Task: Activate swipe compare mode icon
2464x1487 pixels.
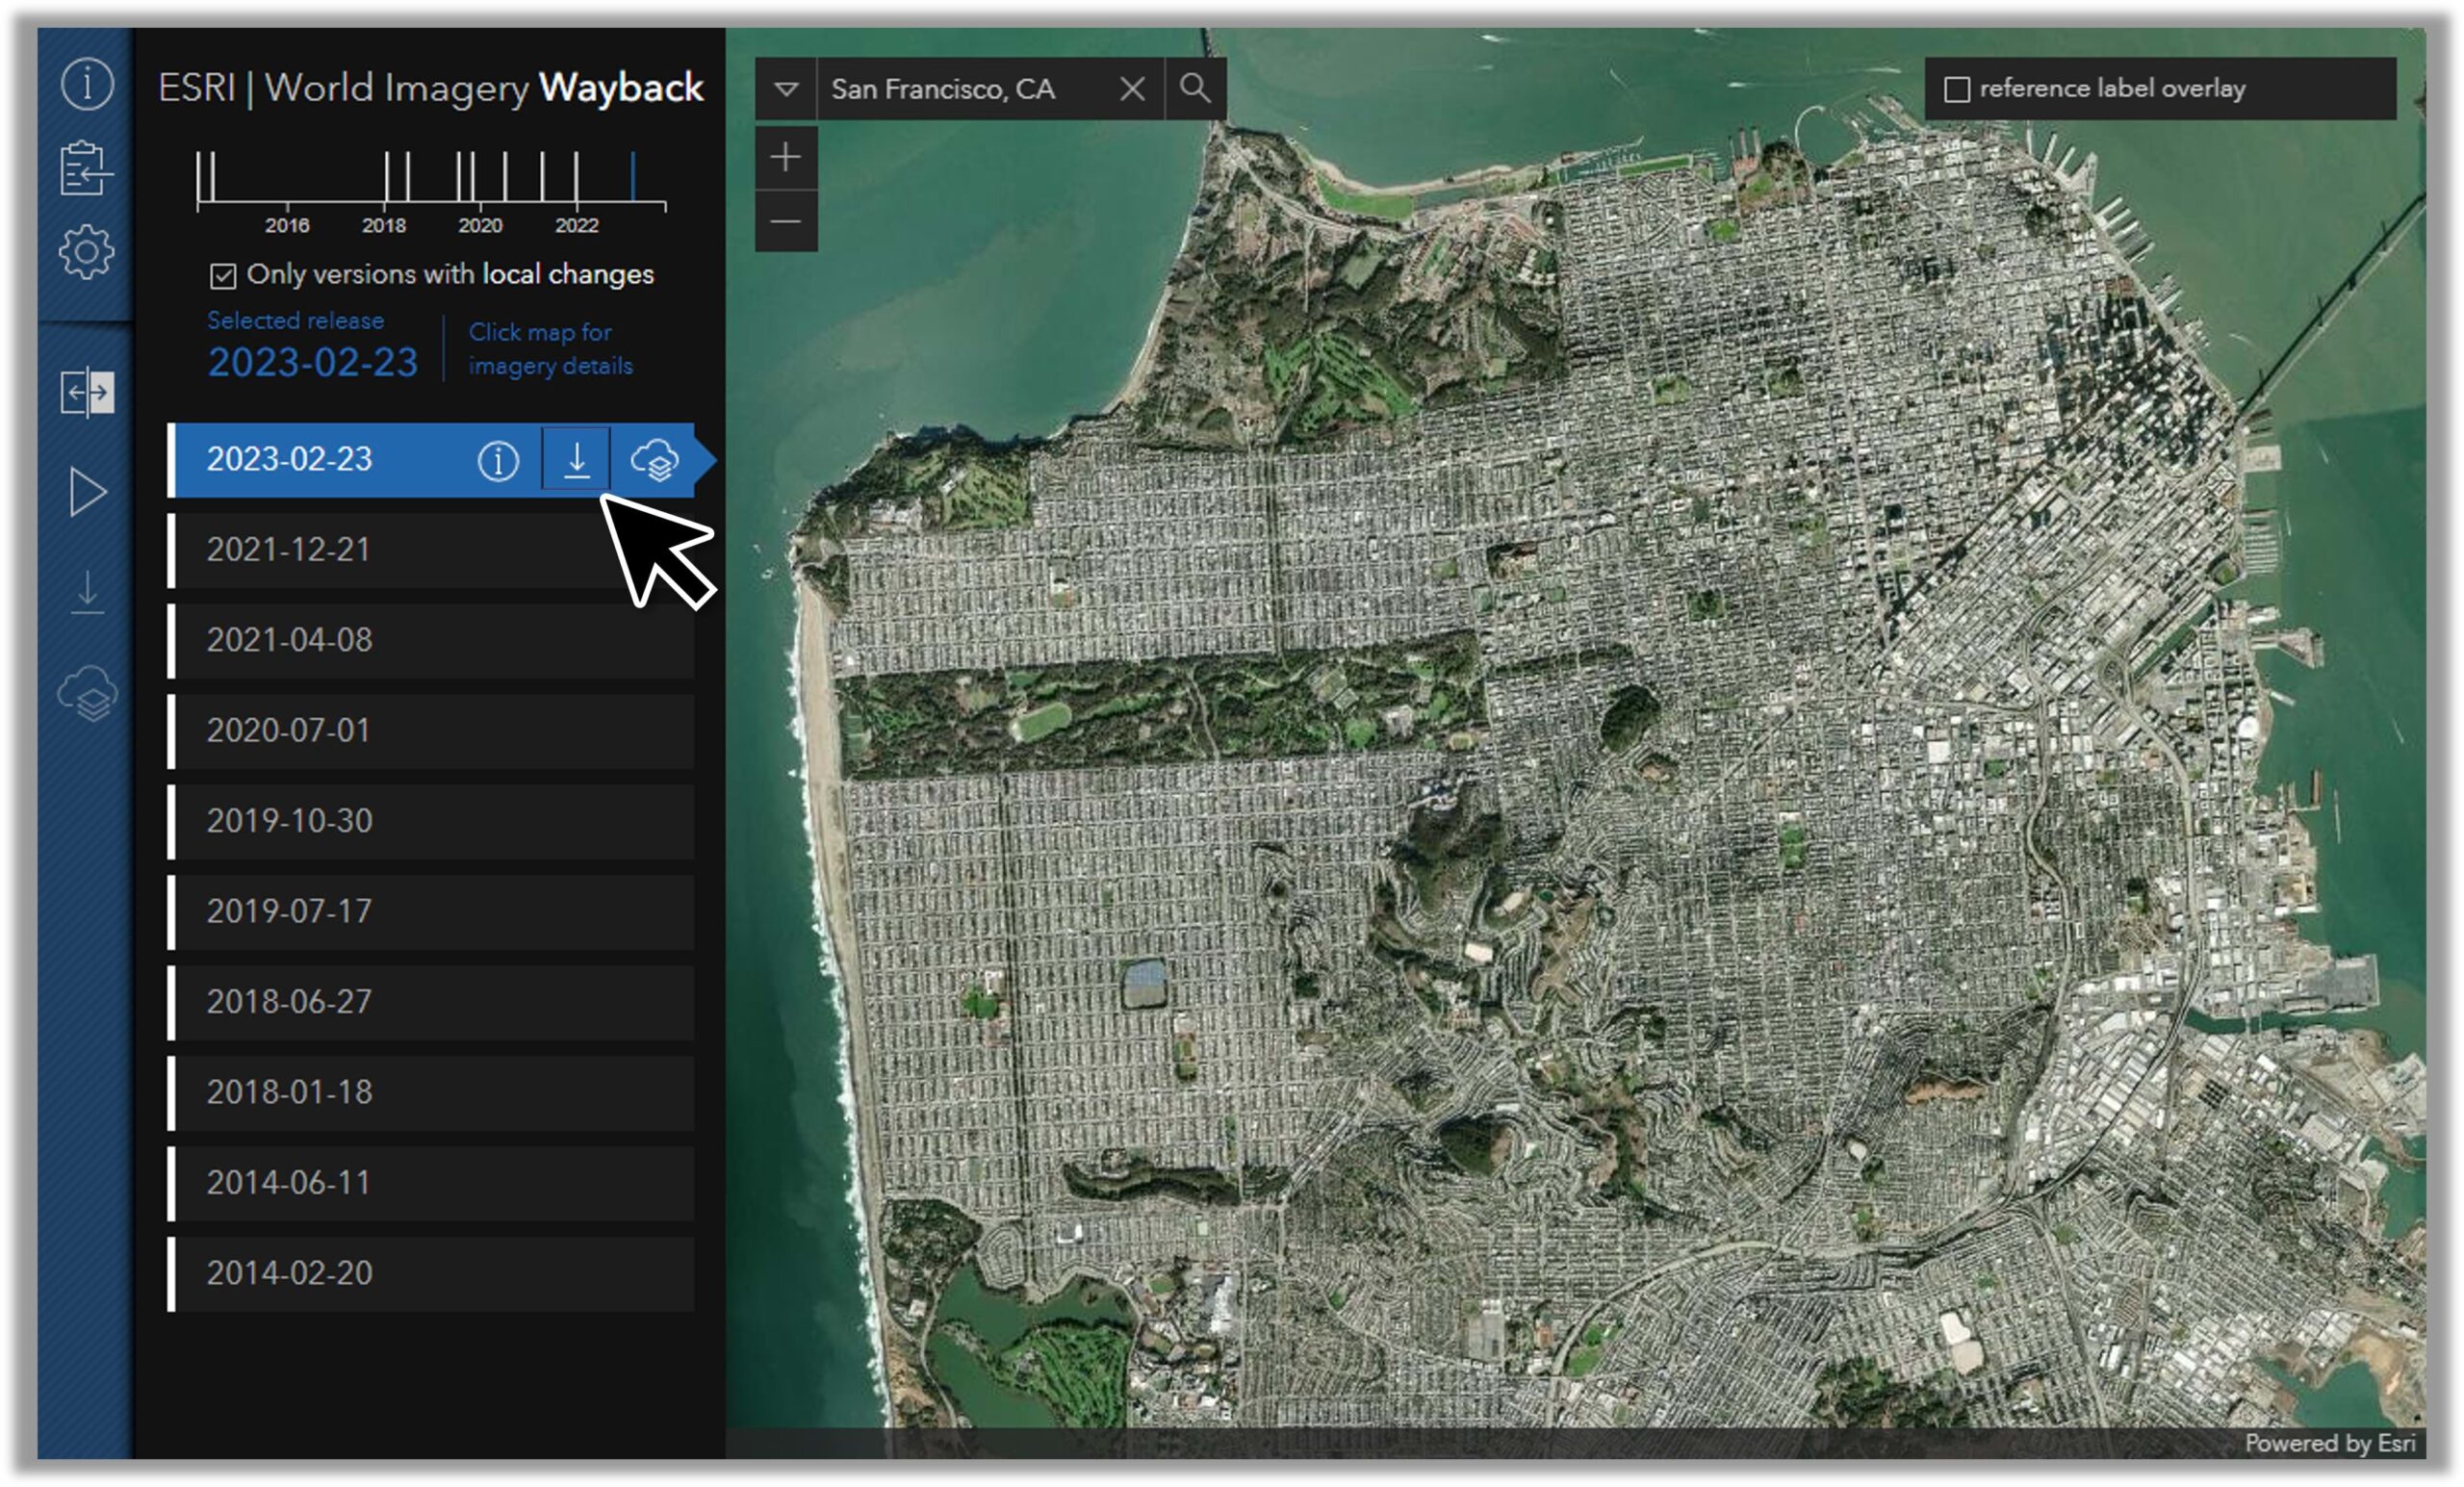Action: (87, 392)
